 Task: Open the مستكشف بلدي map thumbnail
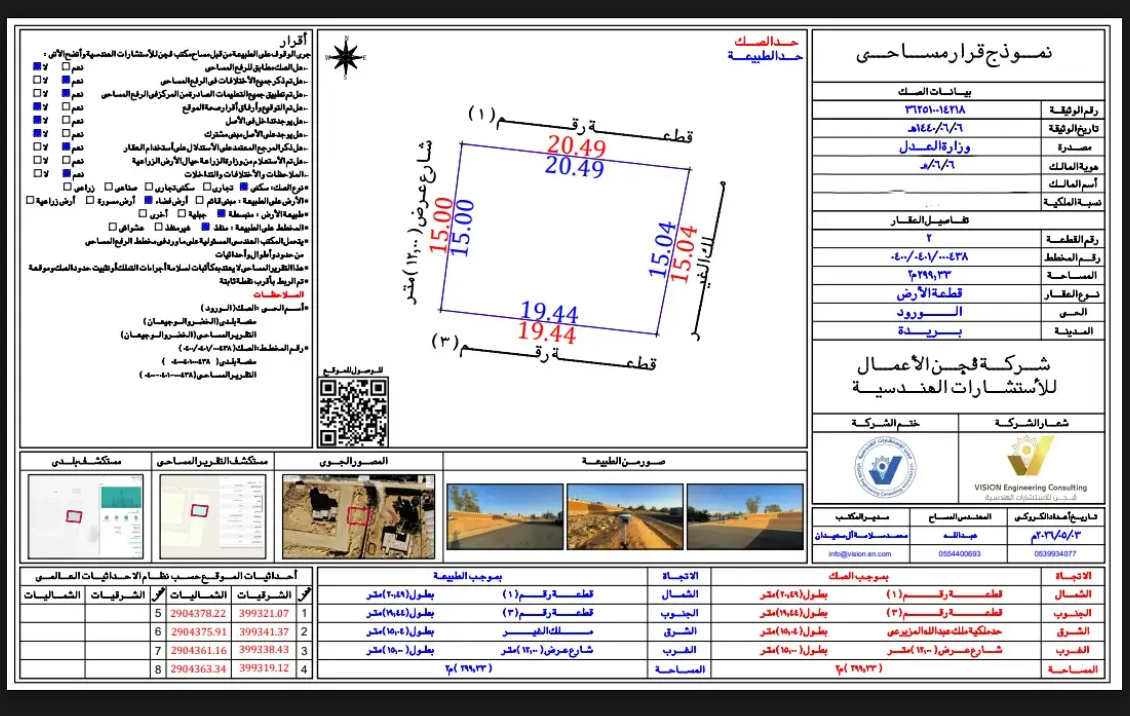[86, 516]
